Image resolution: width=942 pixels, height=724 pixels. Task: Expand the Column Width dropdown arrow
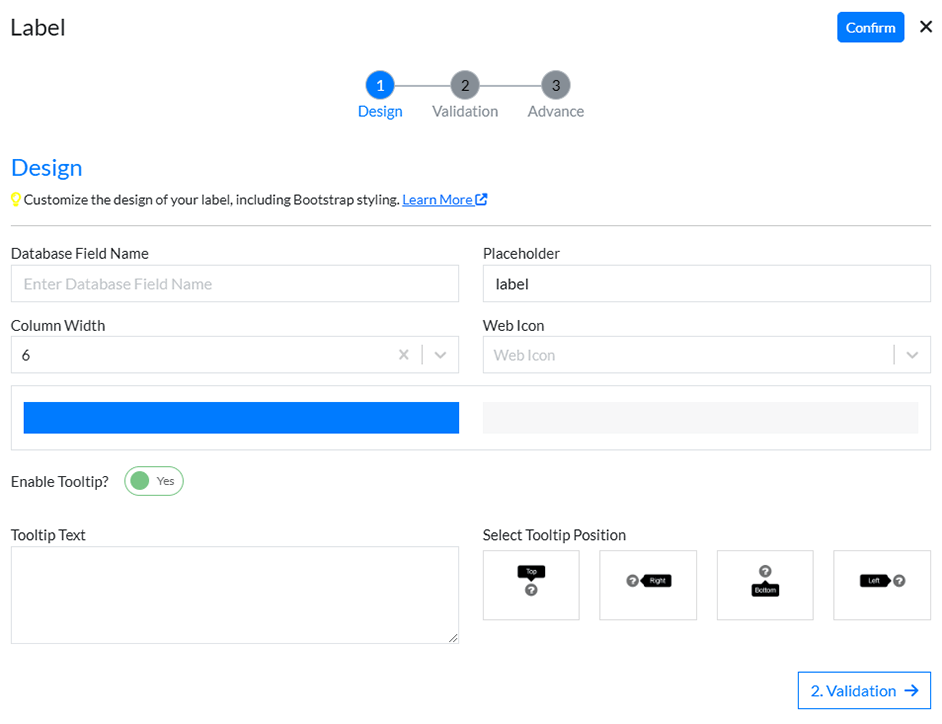(441, 355)
